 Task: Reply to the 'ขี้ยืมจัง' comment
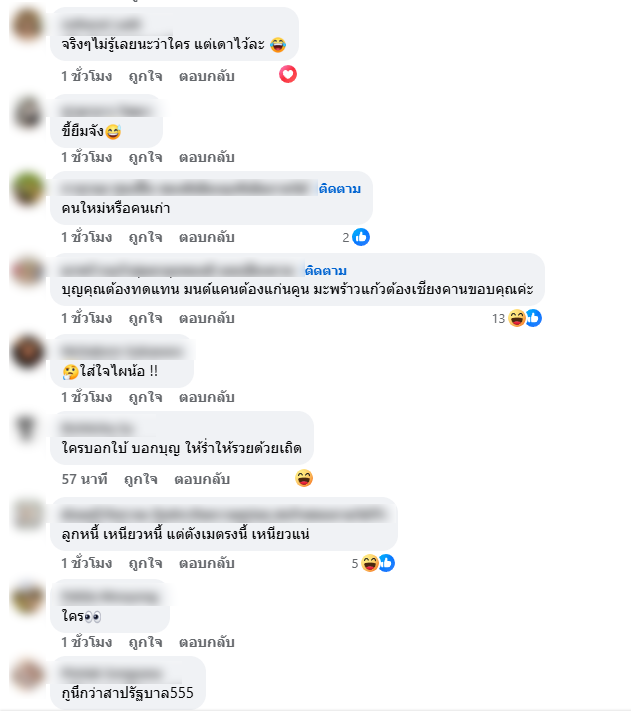point(207,157)
